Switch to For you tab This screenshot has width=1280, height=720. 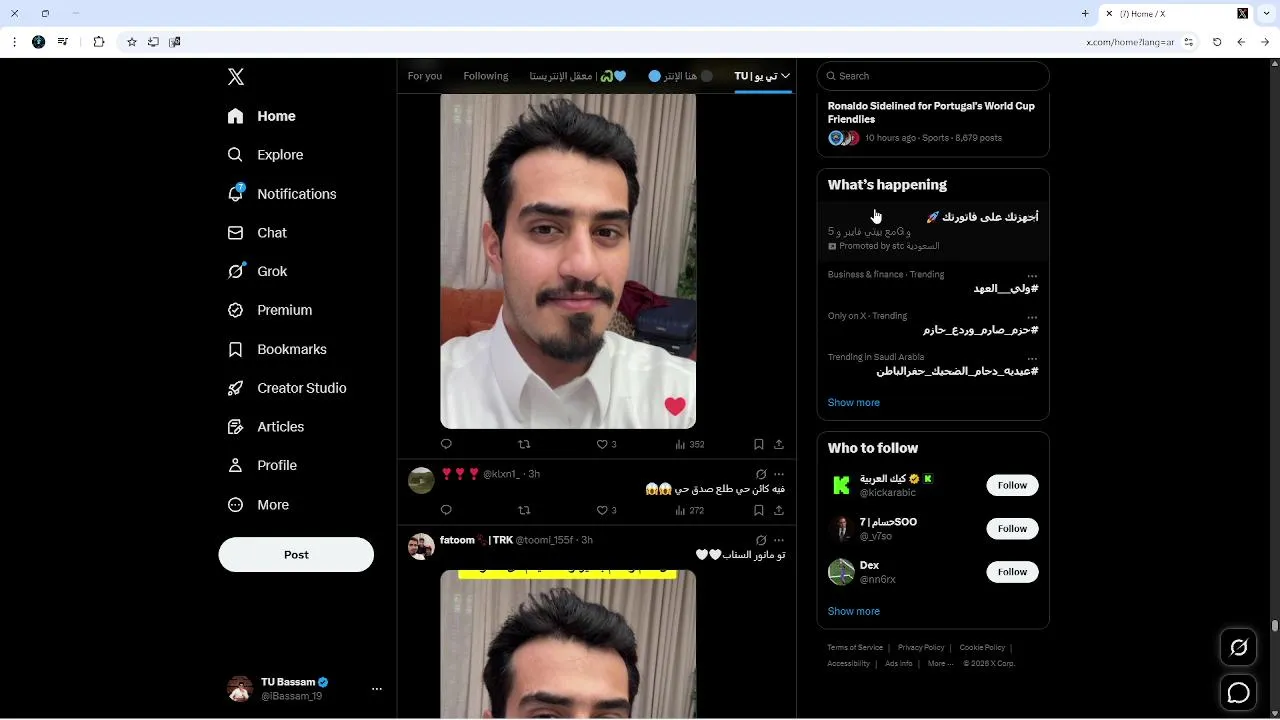(425, 76)
